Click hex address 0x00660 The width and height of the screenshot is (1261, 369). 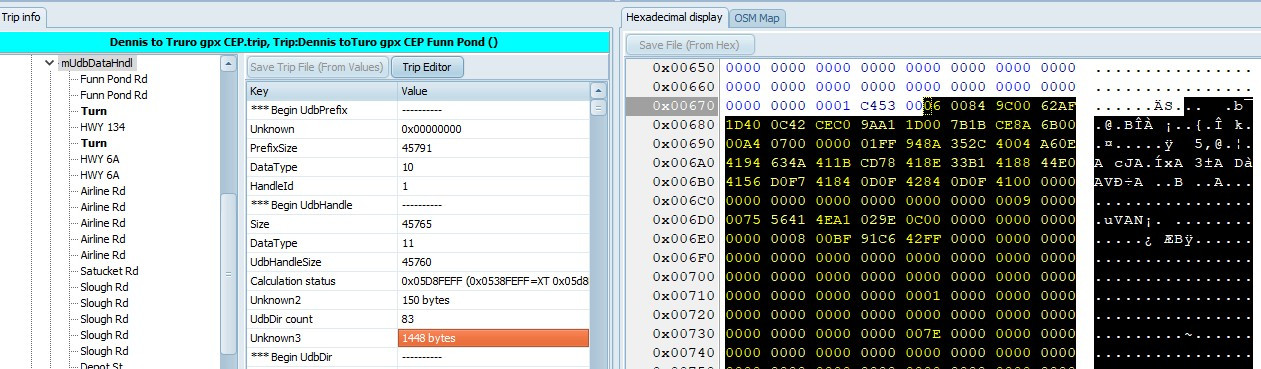tap(684, 86)
